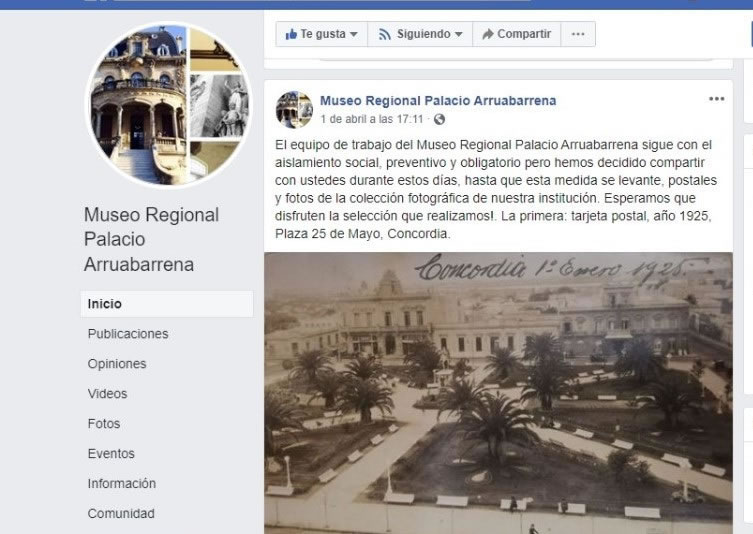Go to the Opiniones section

[x=117, y=364]
